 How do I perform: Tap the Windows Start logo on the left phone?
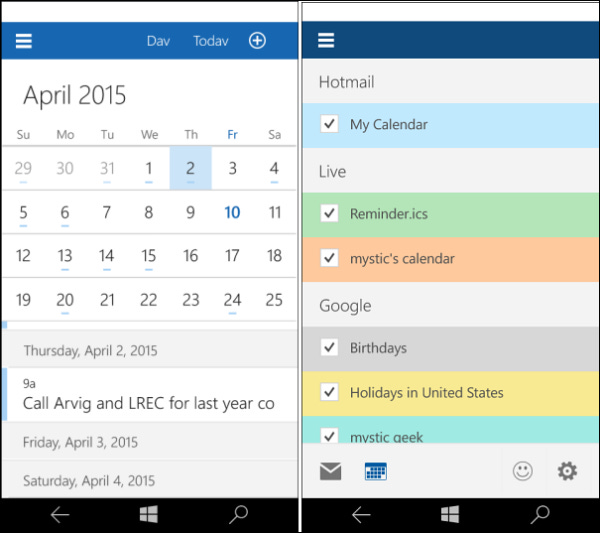(148, 514)
